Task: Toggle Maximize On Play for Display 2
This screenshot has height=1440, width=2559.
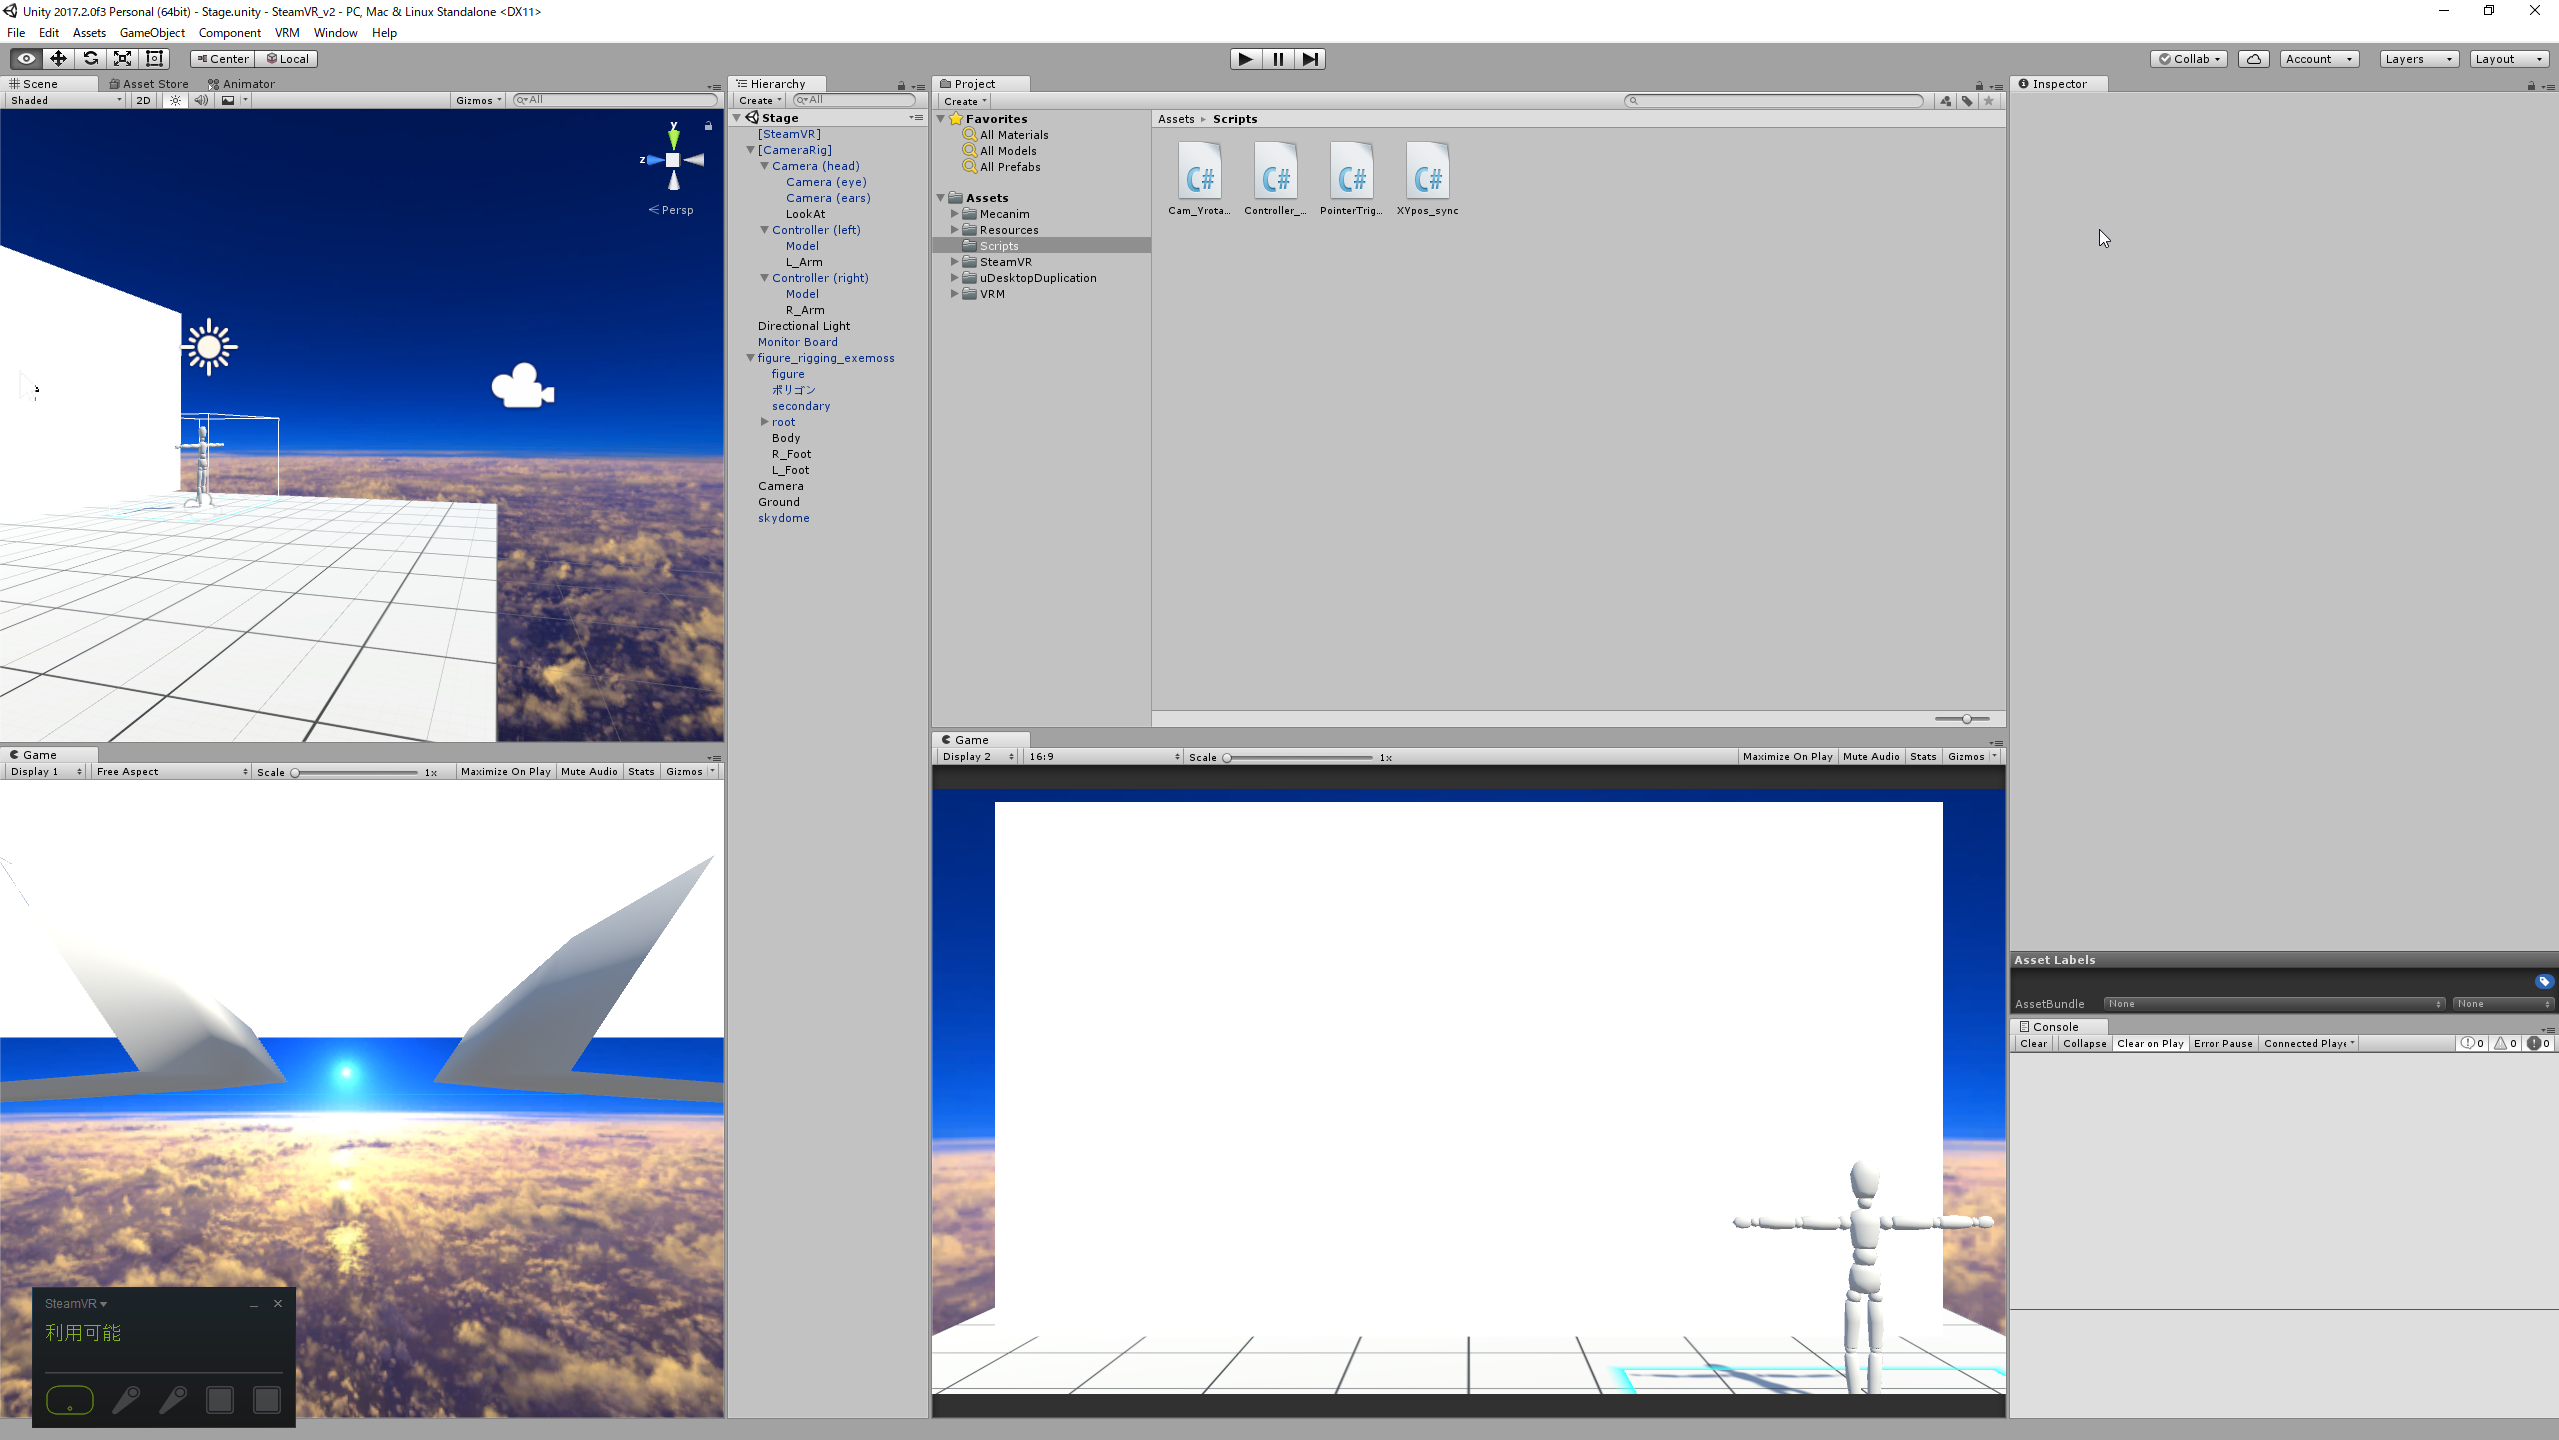Action: click(x=1786, y=757)
